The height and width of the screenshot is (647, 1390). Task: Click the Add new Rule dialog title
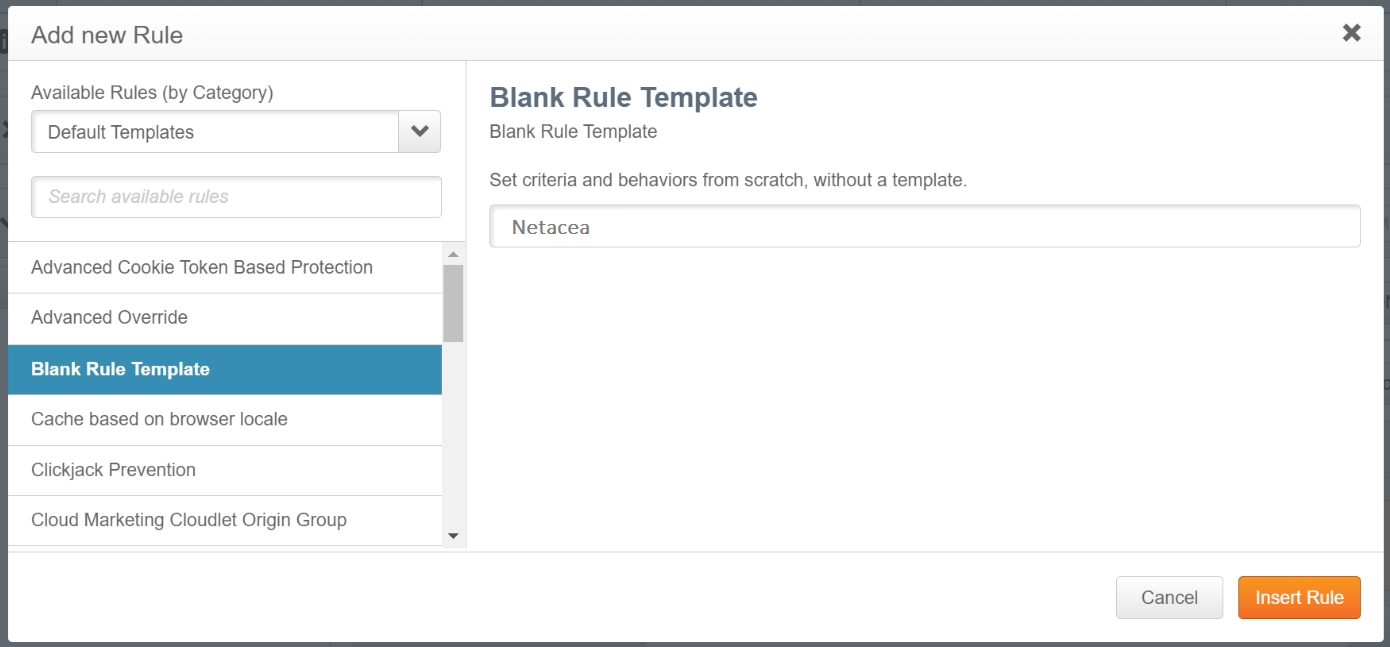click(107, 36)
